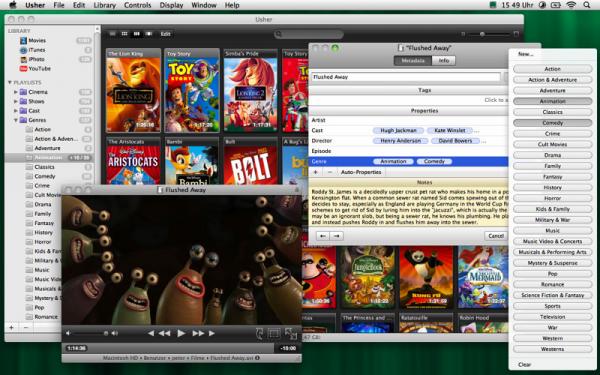600x375 pixels.
Task: Click the fast-forward button in the player
Action: pos(198,333)
